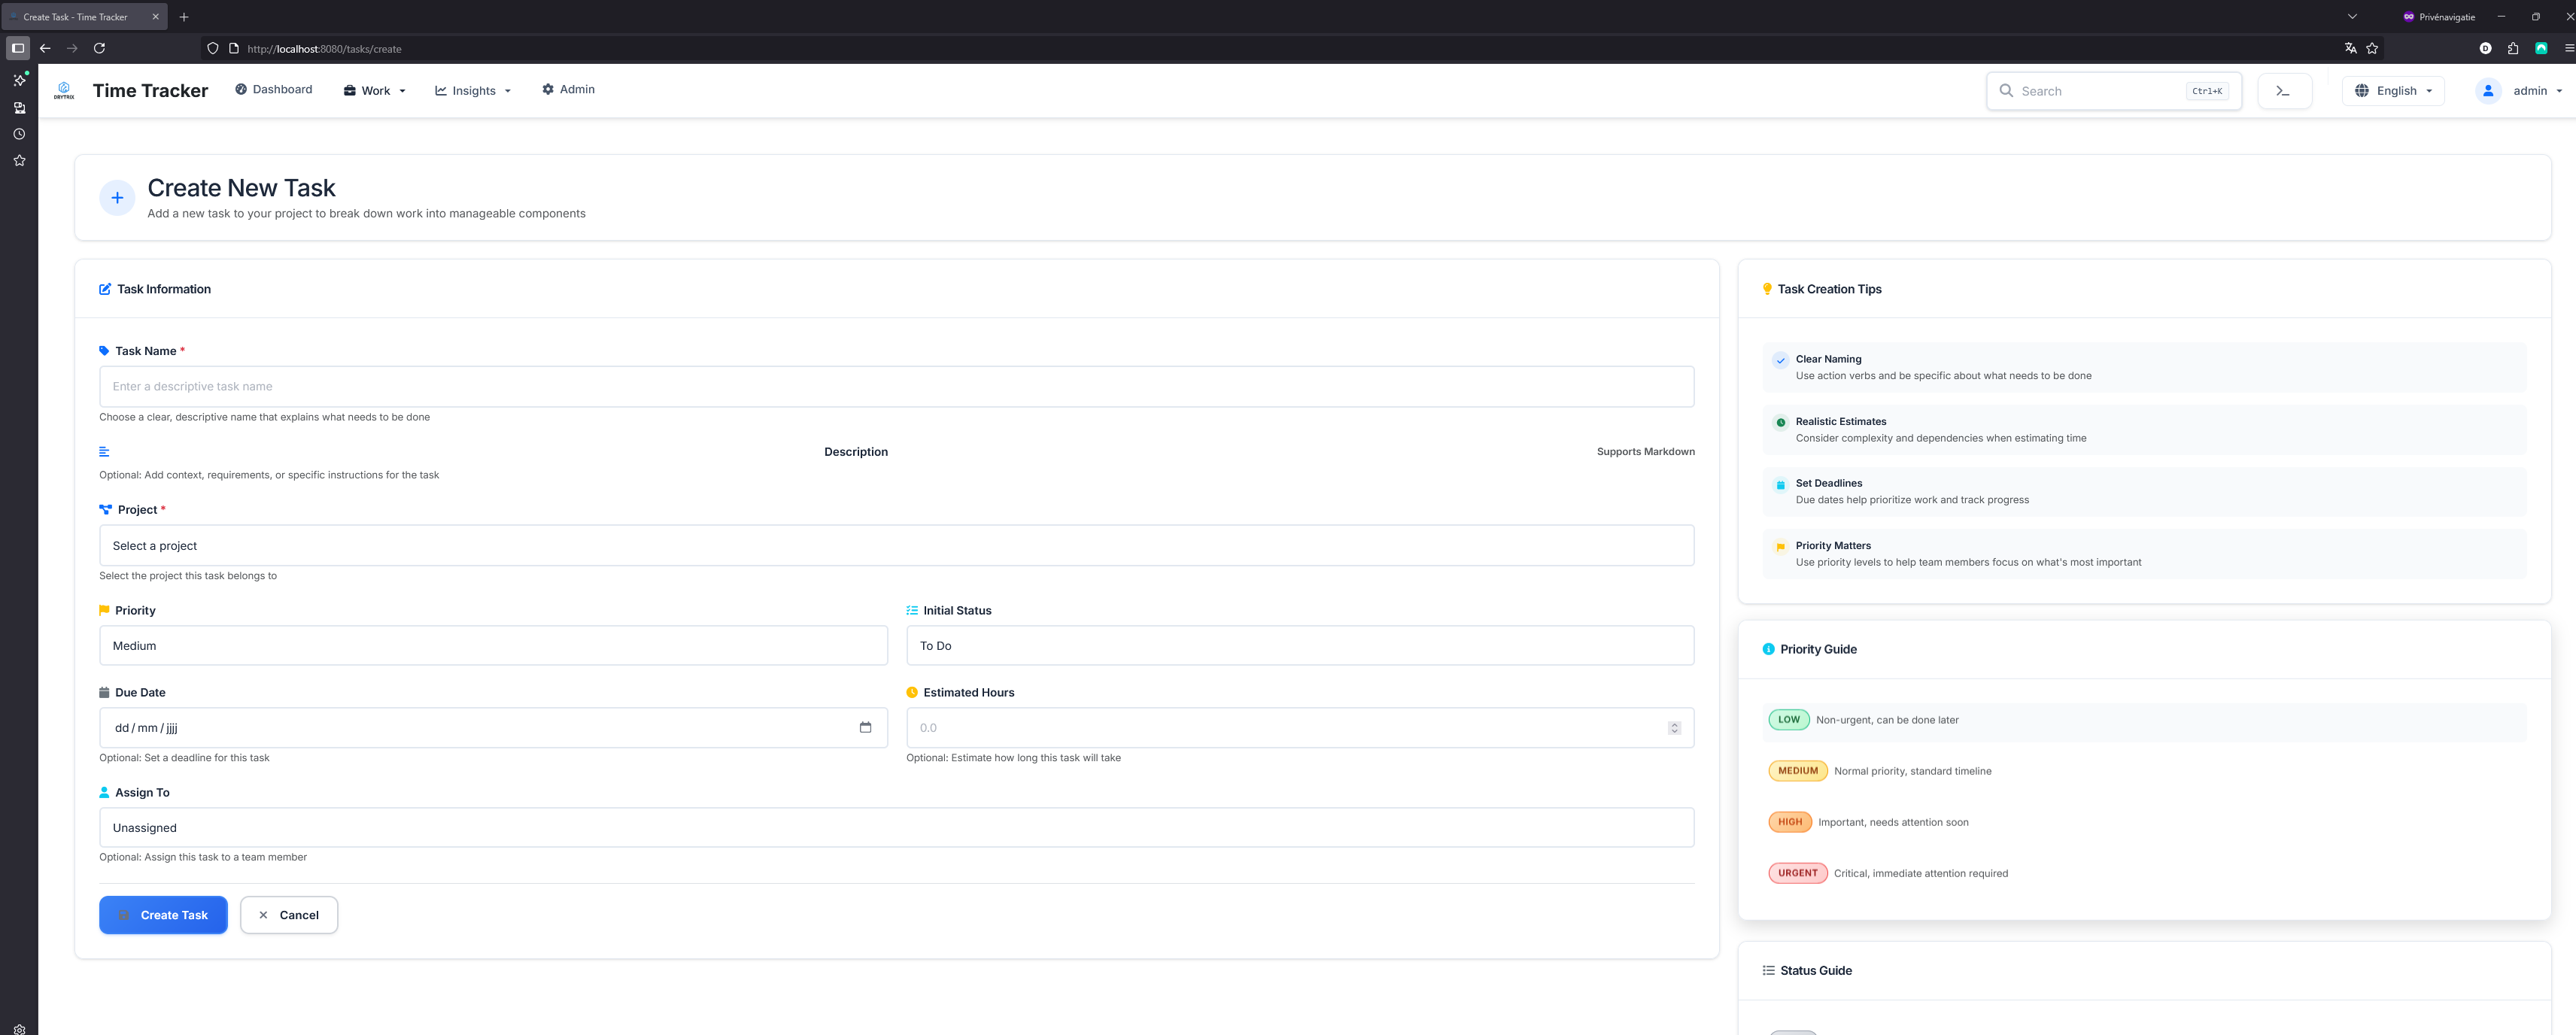The width and height of the screenshot is (2576, 1035).
Task: Expand the Priority Medium dropdown
Action: (x=493, y=645)
